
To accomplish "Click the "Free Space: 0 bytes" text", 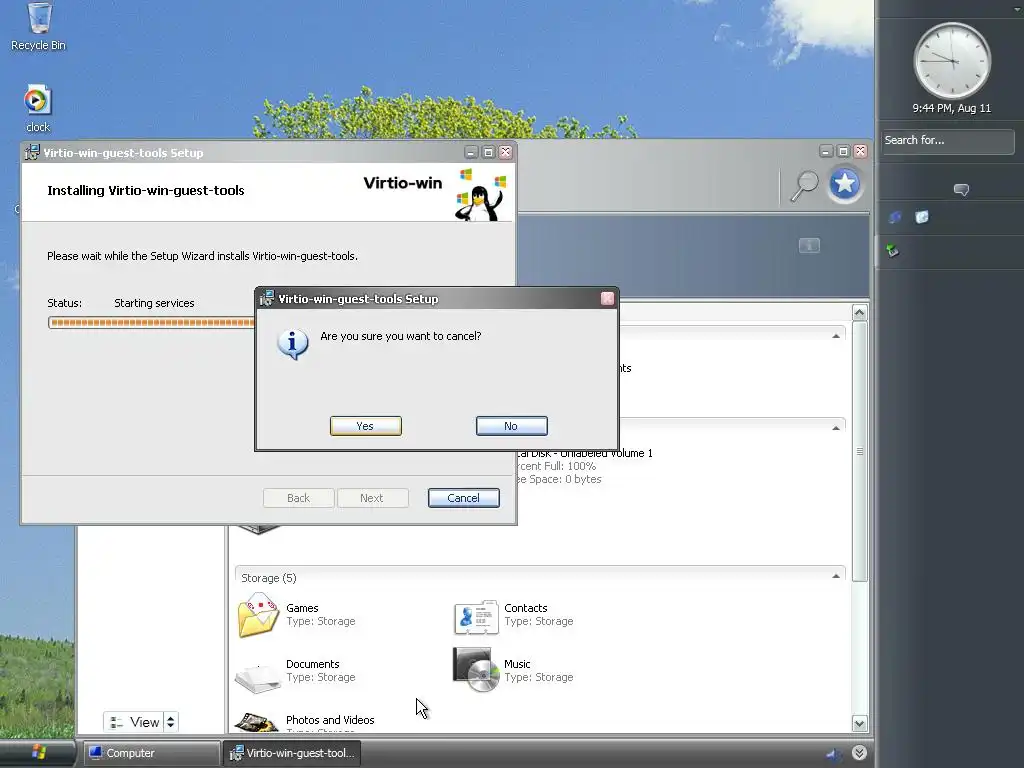I will coord(560,479).
